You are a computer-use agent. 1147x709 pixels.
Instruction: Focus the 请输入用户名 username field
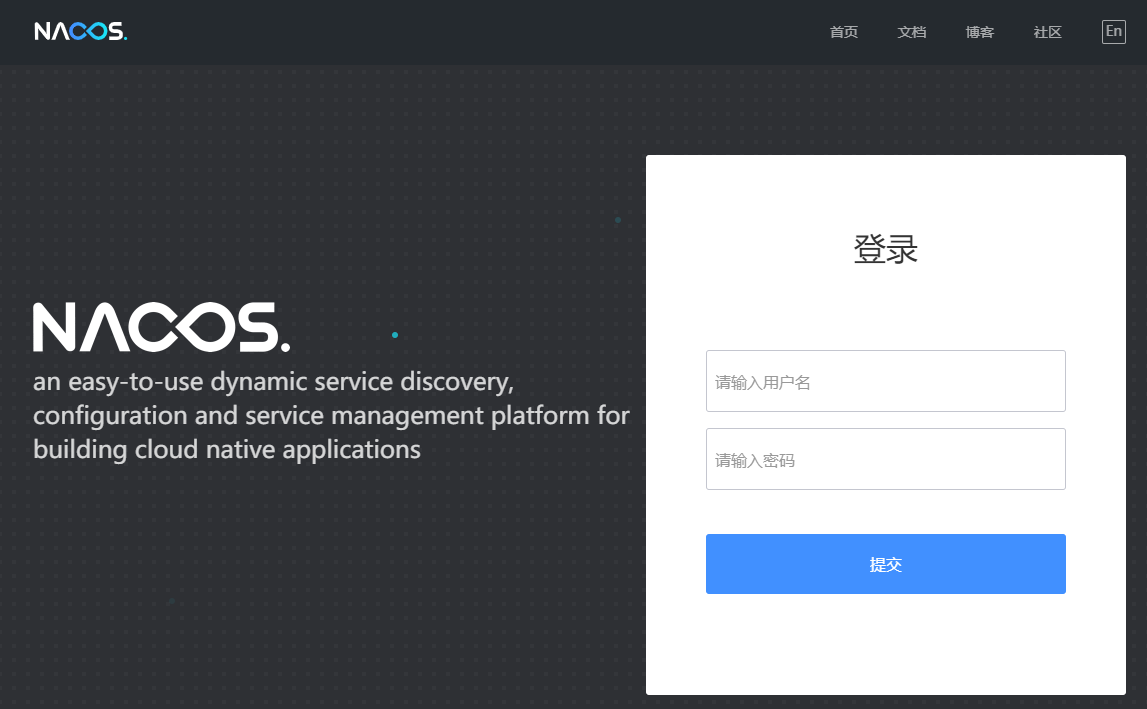(885, 381)
